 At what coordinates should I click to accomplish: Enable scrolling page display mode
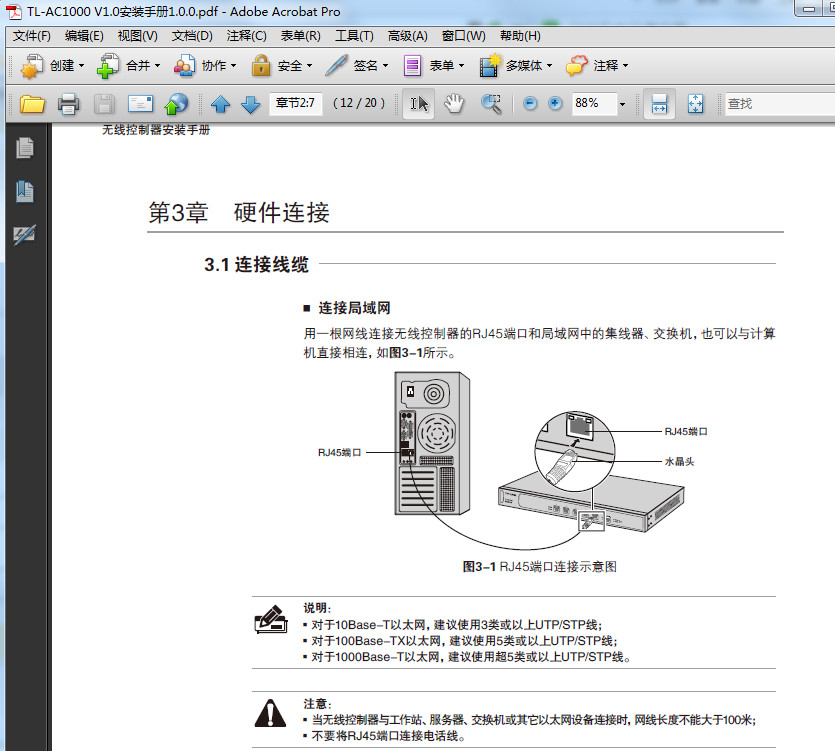(659, 103)
